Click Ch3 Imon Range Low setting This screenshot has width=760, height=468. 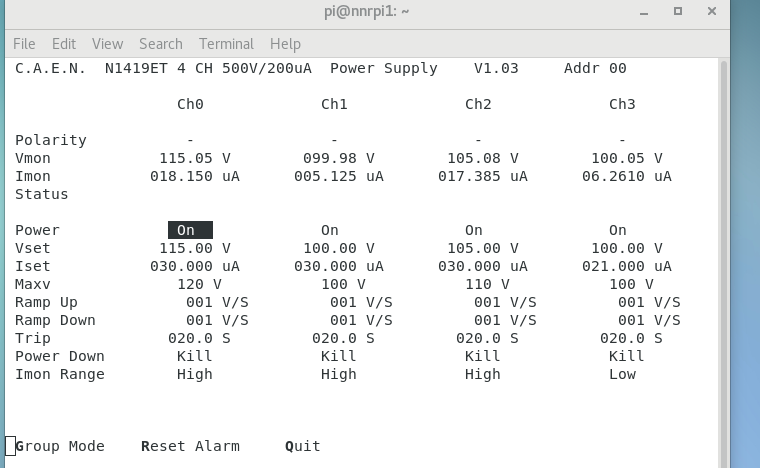pyautogui.click(x=622, y=374)
